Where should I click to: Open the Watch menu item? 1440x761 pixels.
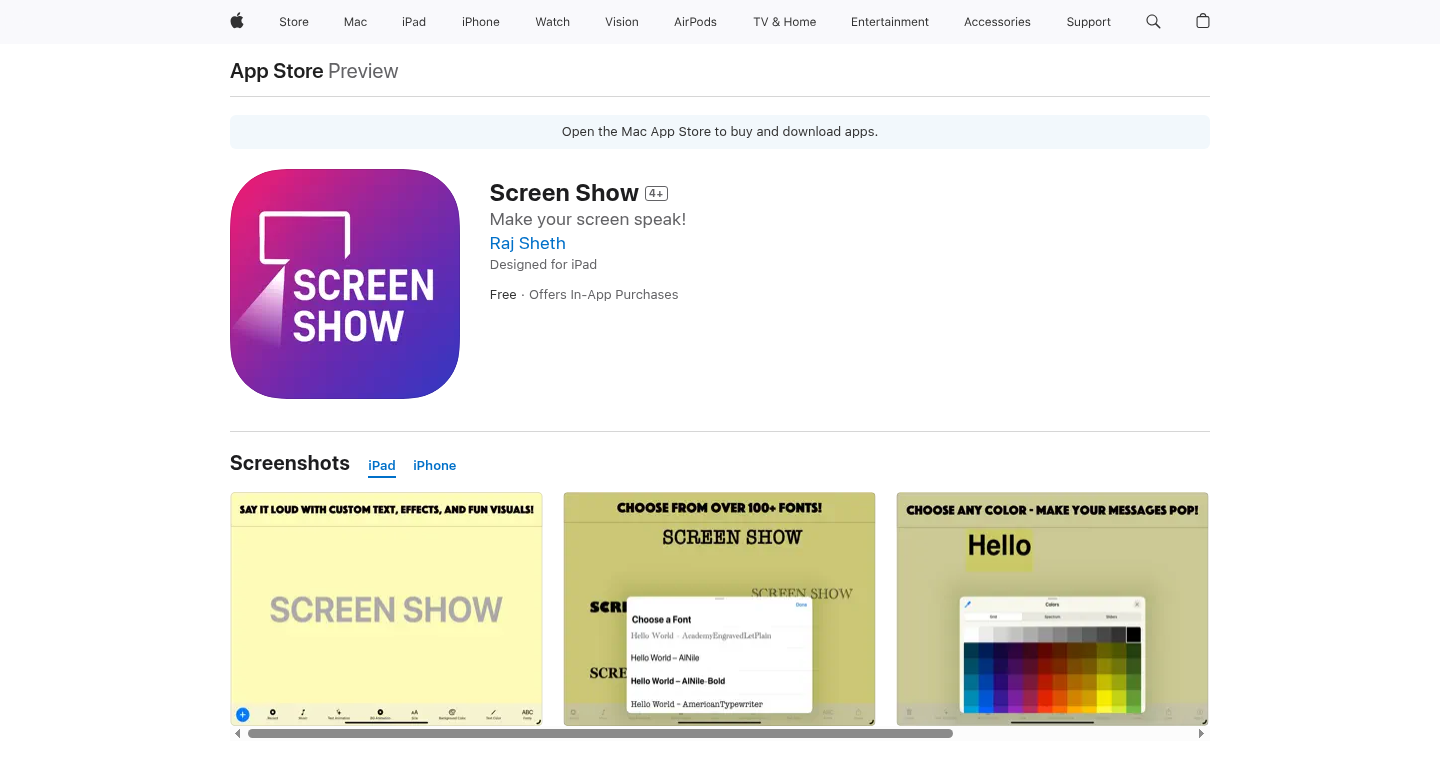click(x=553, y=22)
